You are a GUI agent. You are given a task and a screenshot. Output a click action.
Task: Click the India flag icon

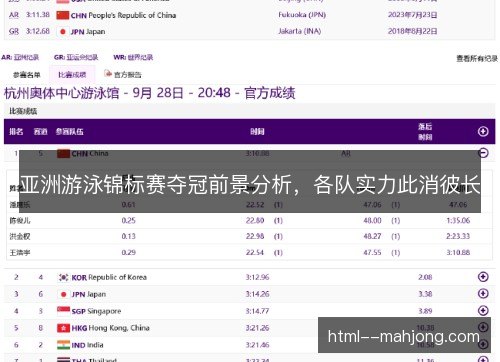point(63,345)
